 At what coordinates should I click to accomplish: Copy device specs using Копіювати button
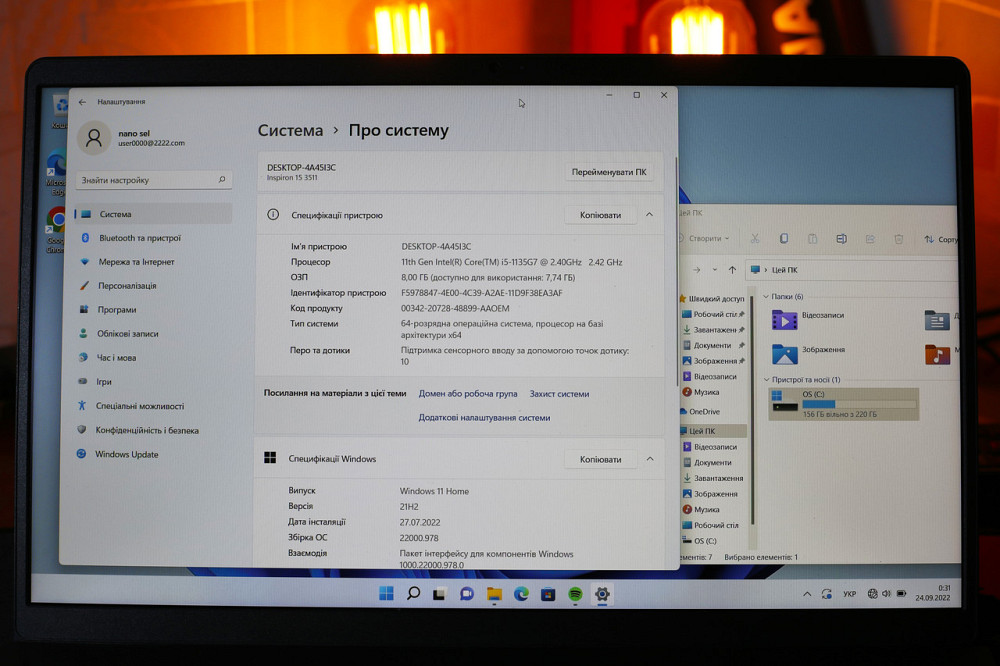coord(601,214)
